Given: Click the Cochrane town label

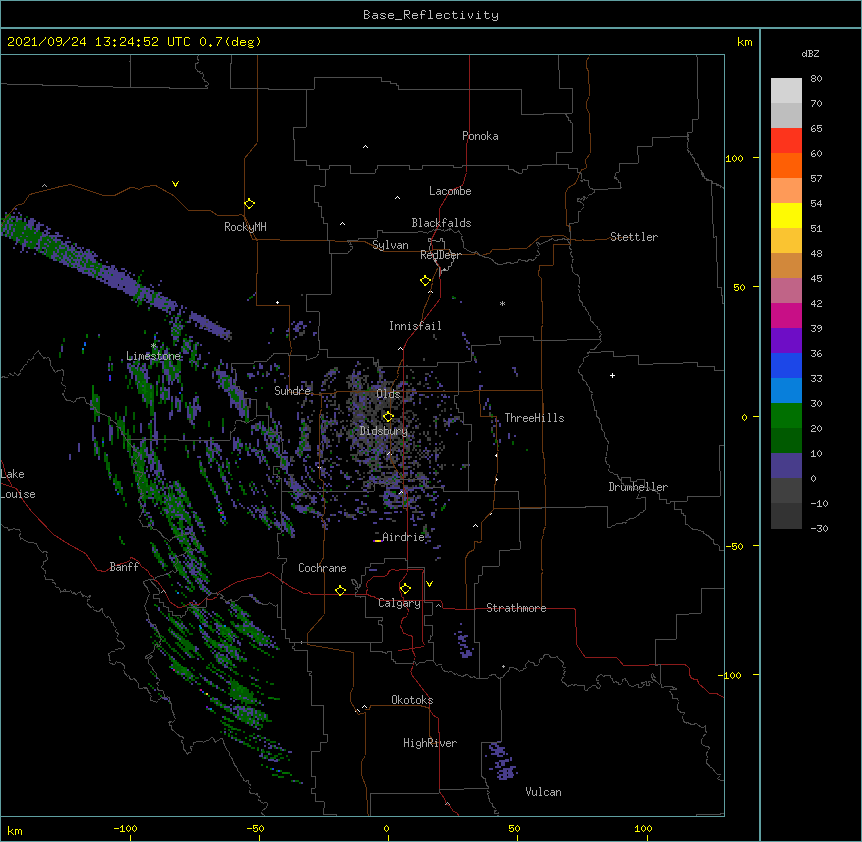Looking at the screenshot, I should point(322,568).
